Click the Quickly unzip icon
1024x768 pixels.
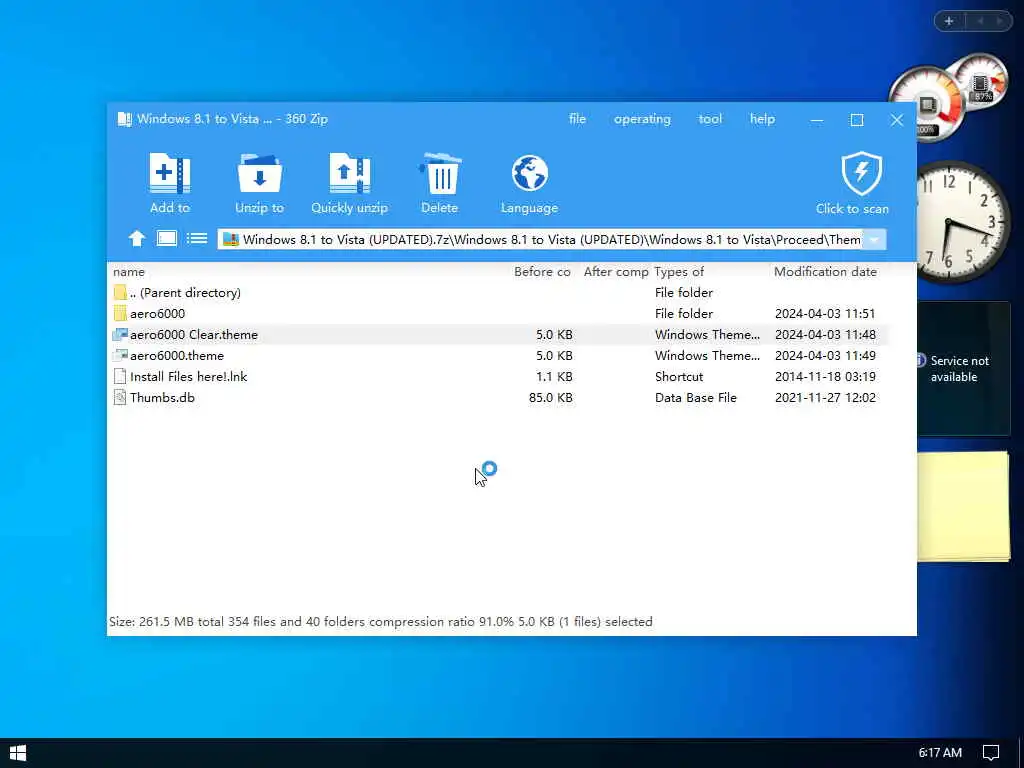(349, 174)
